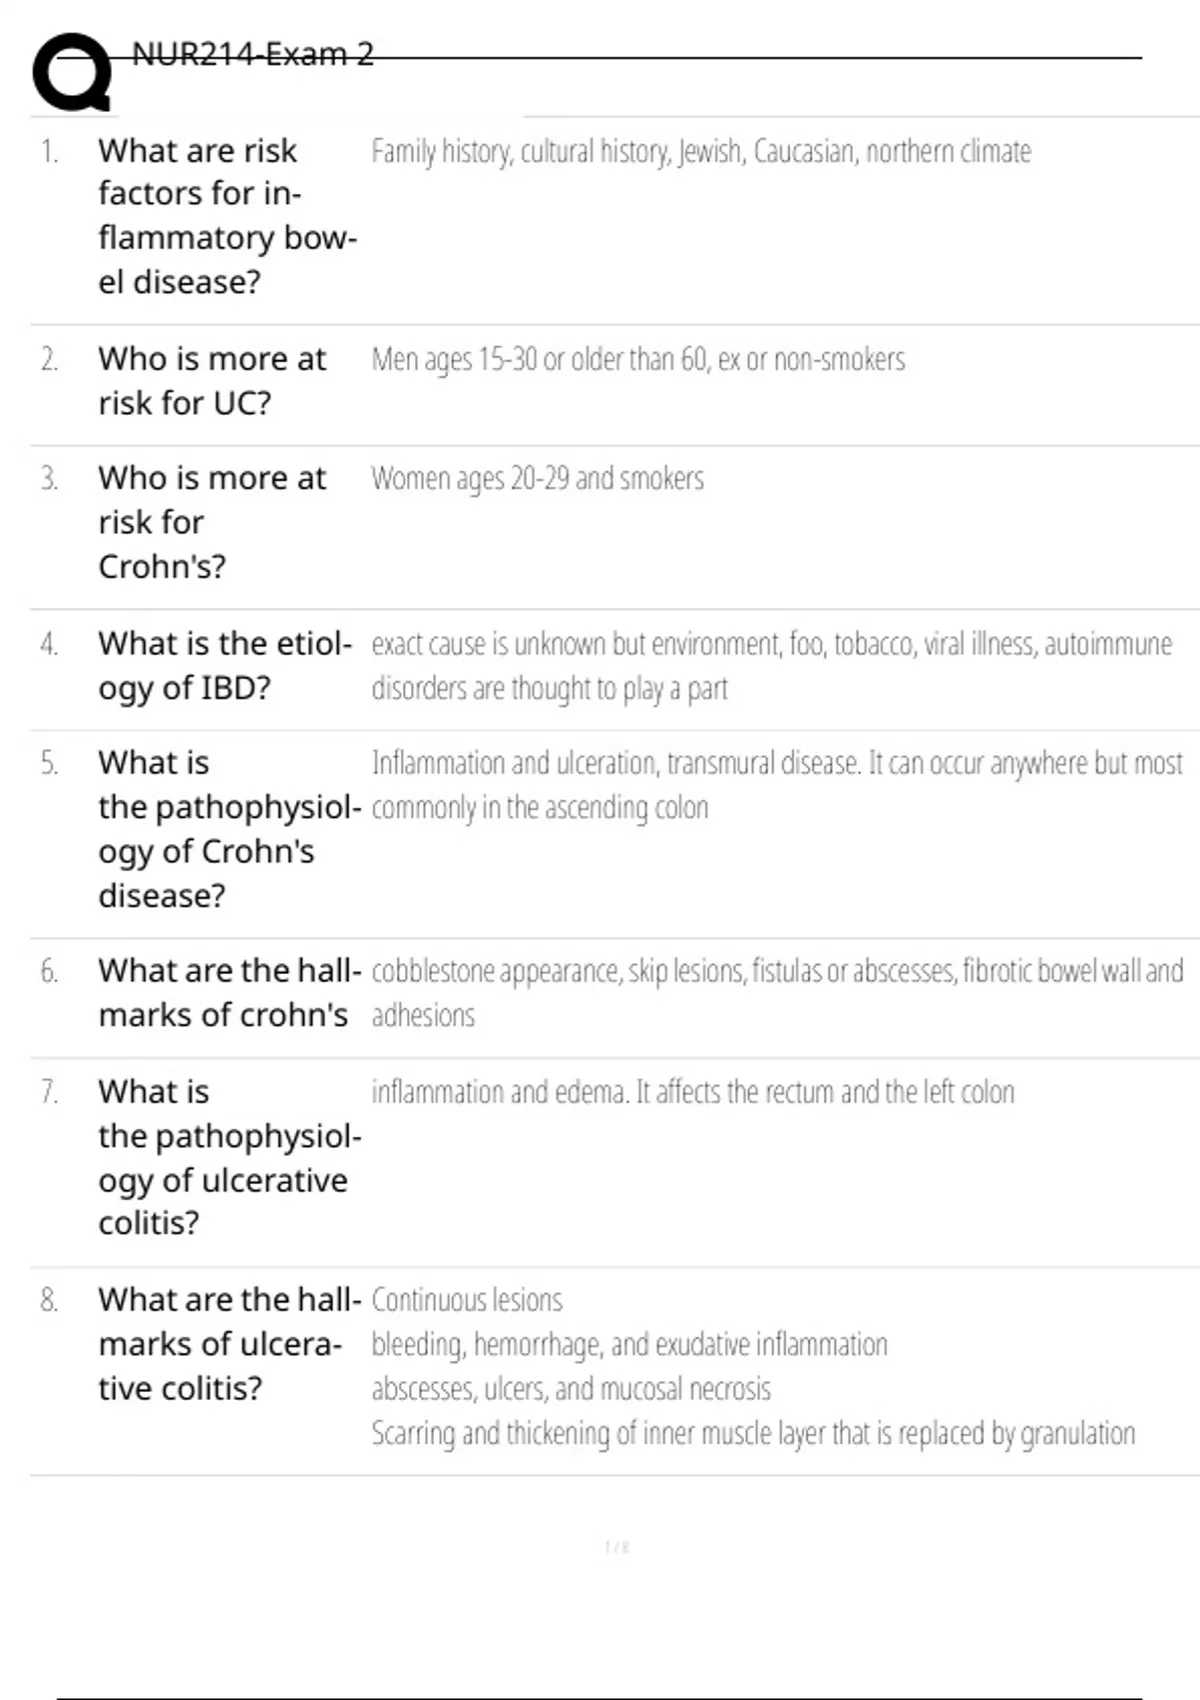This screenshot has height=1700, width=1200.
Task: Click answer 'Women ages 20-29 and smokers'
Action: 537,479
